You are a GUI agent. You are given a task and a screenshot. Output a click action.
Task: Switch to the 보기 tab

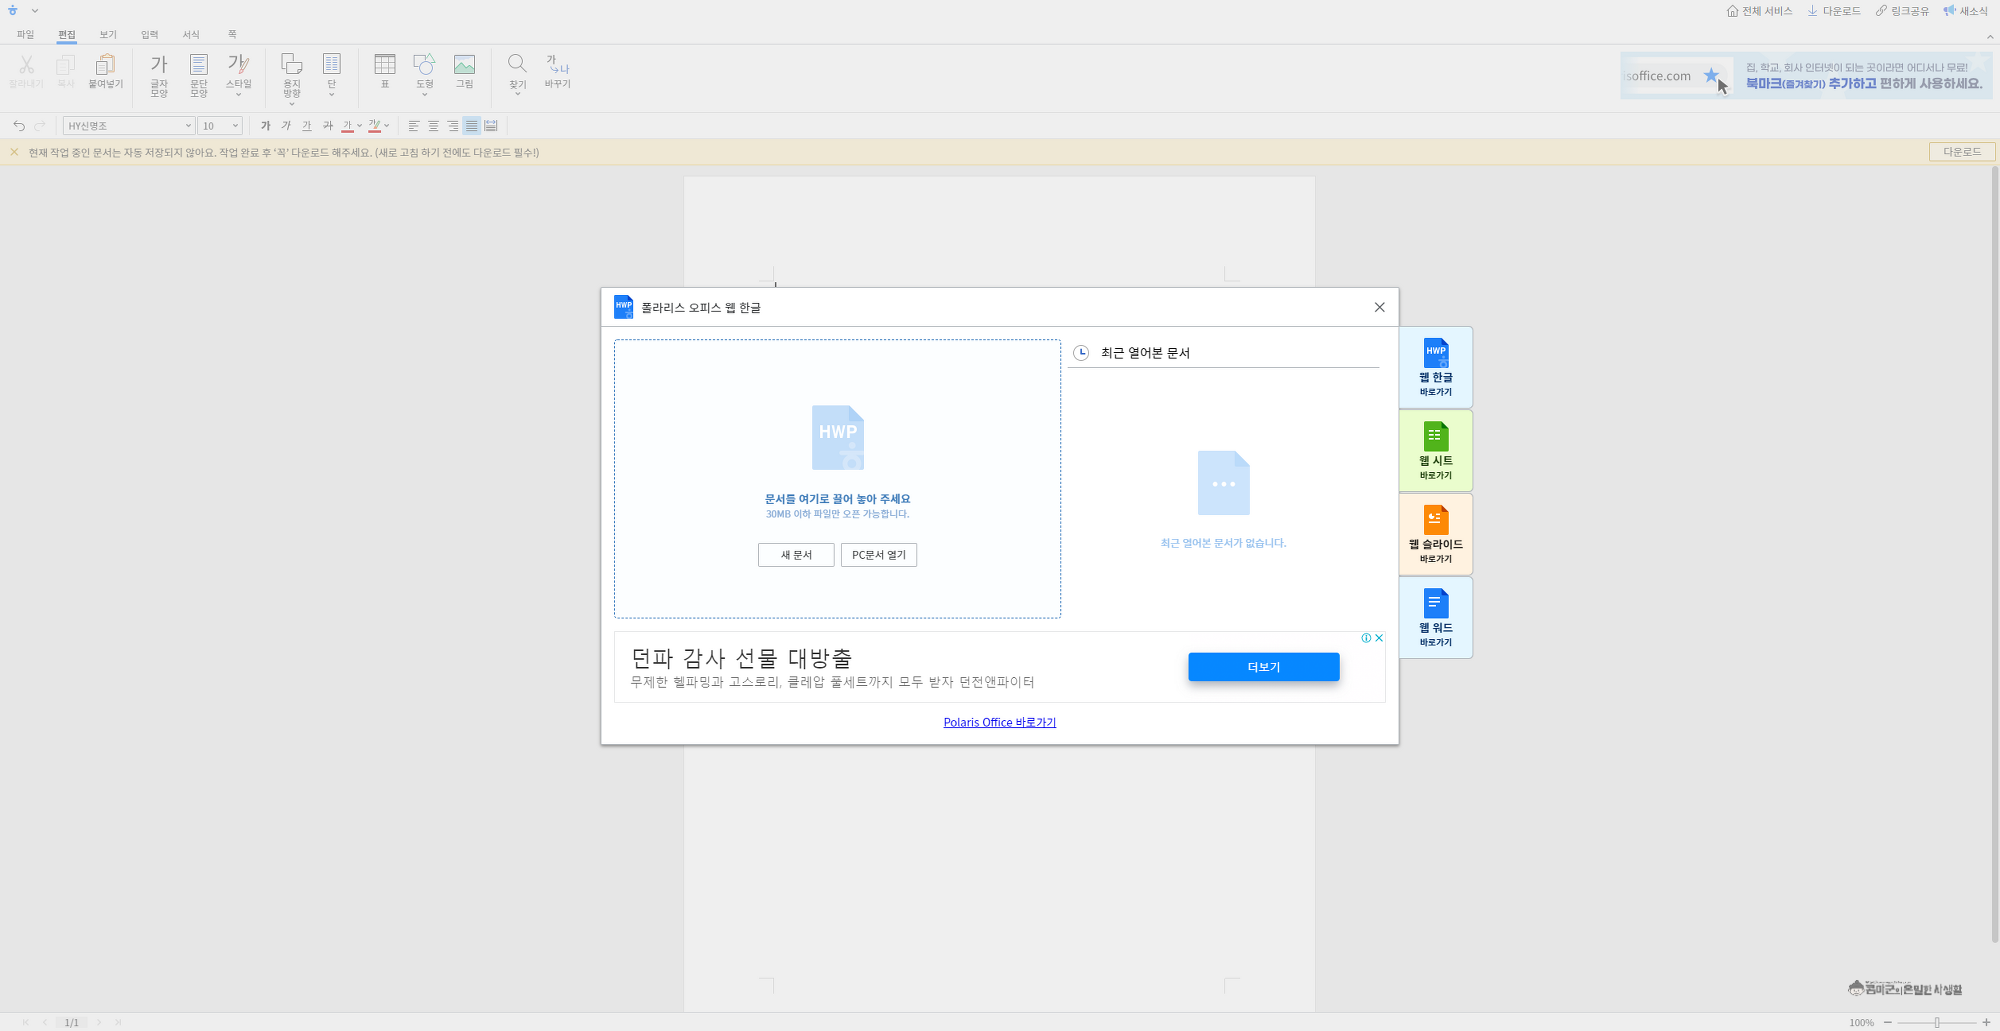click(108, 35)
